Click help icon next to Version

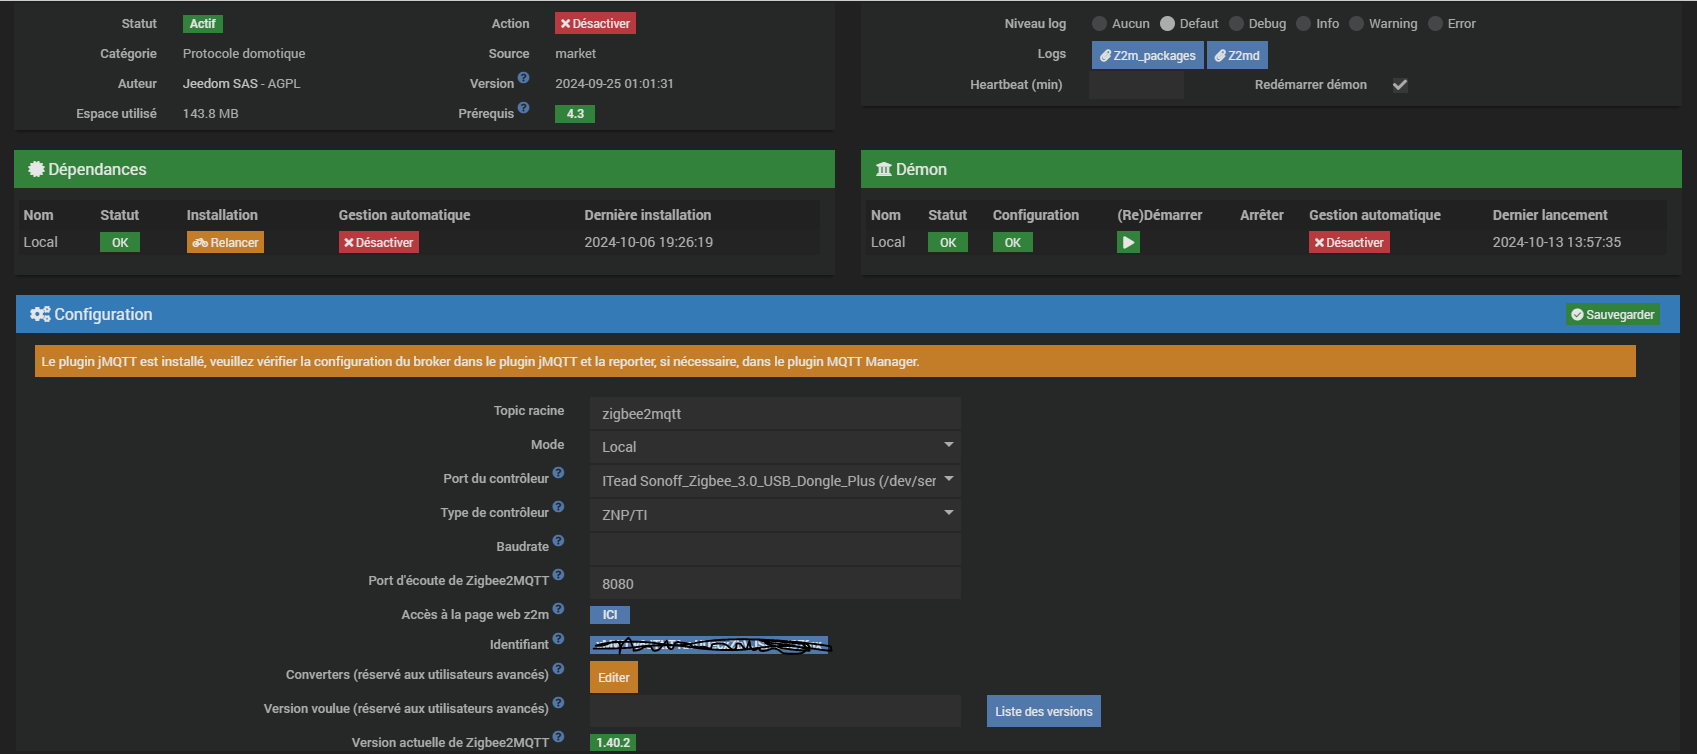coord(523,78)
